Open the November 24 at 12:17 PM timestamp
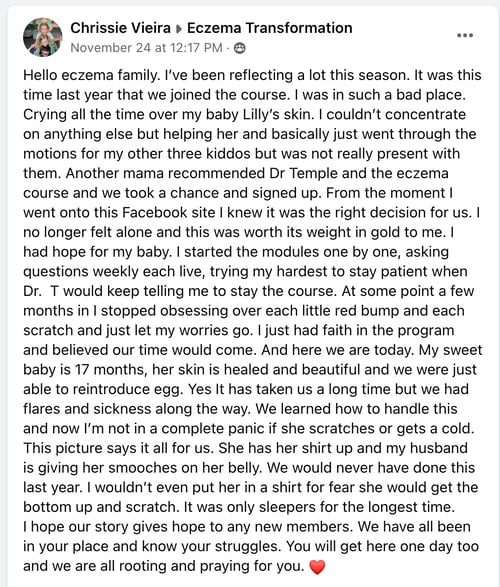This screenshot has width=500, height=587. click(146, 48)
